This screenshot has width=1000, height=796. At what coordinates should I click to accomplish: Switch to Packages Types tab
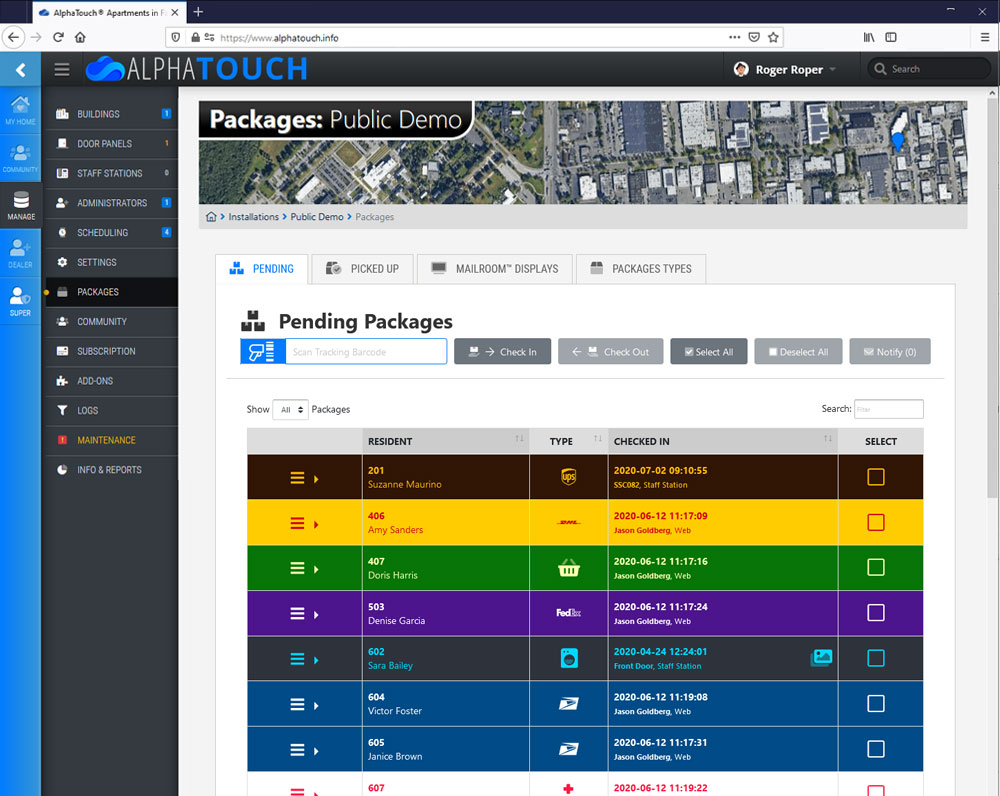coord(641,269)
